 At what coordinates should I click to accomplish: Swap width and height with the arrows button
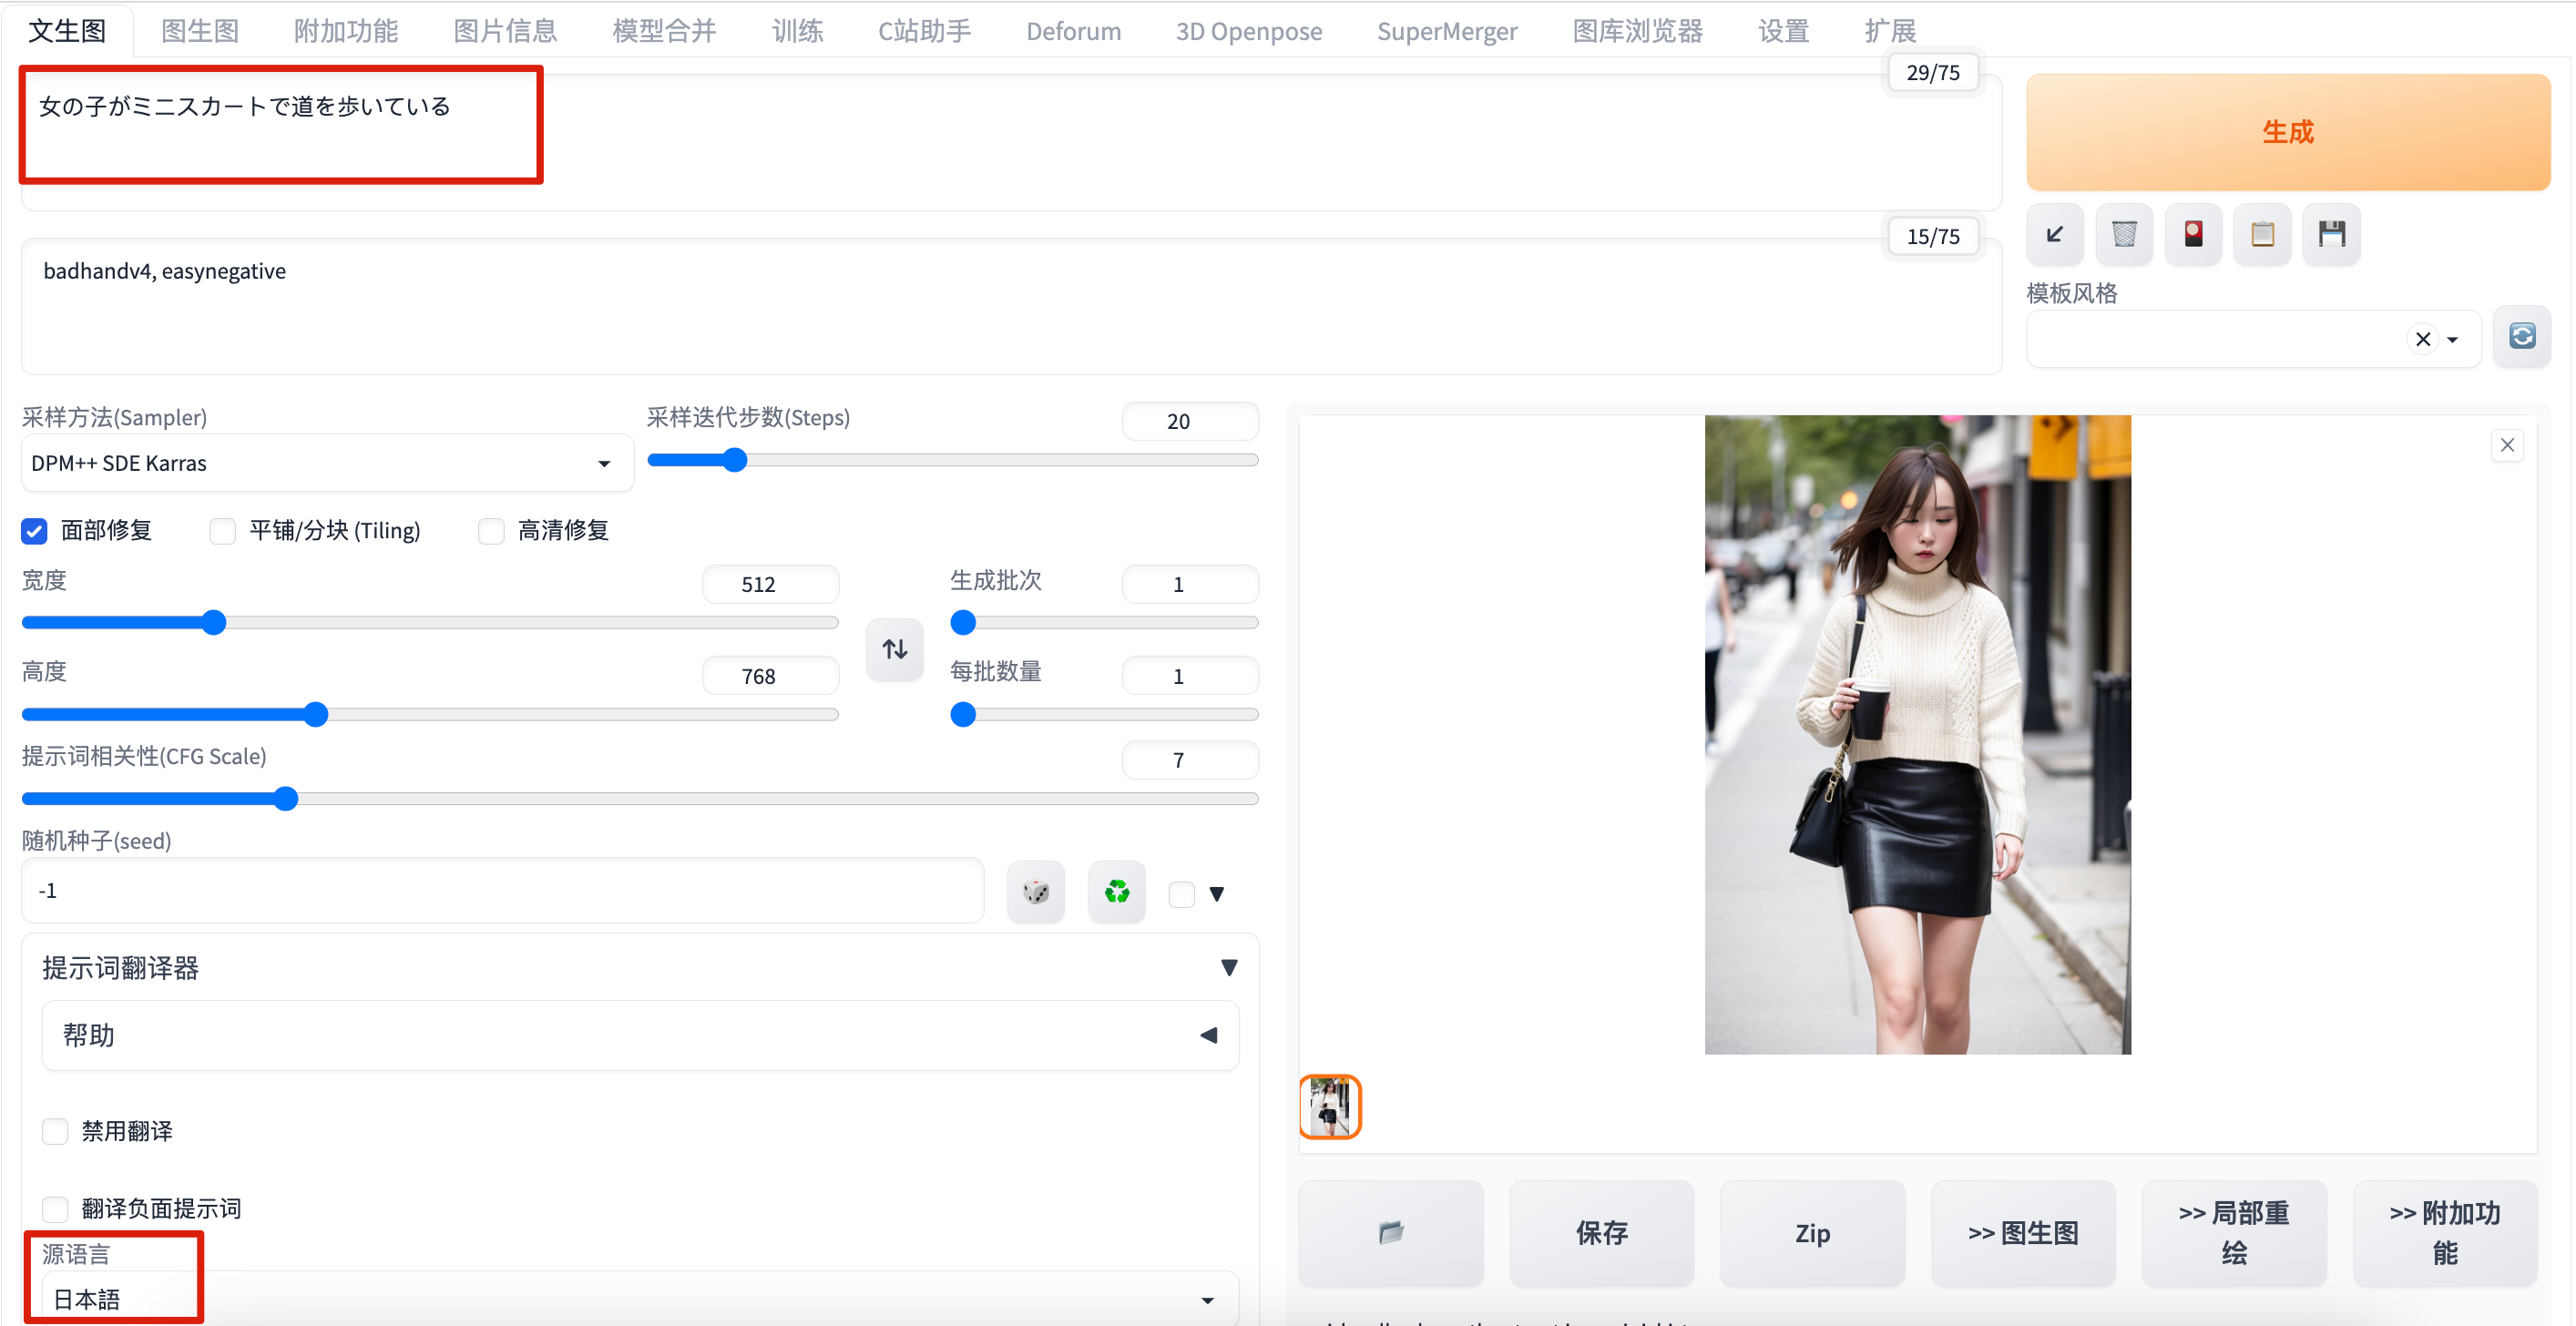click(x=895, y=650)
